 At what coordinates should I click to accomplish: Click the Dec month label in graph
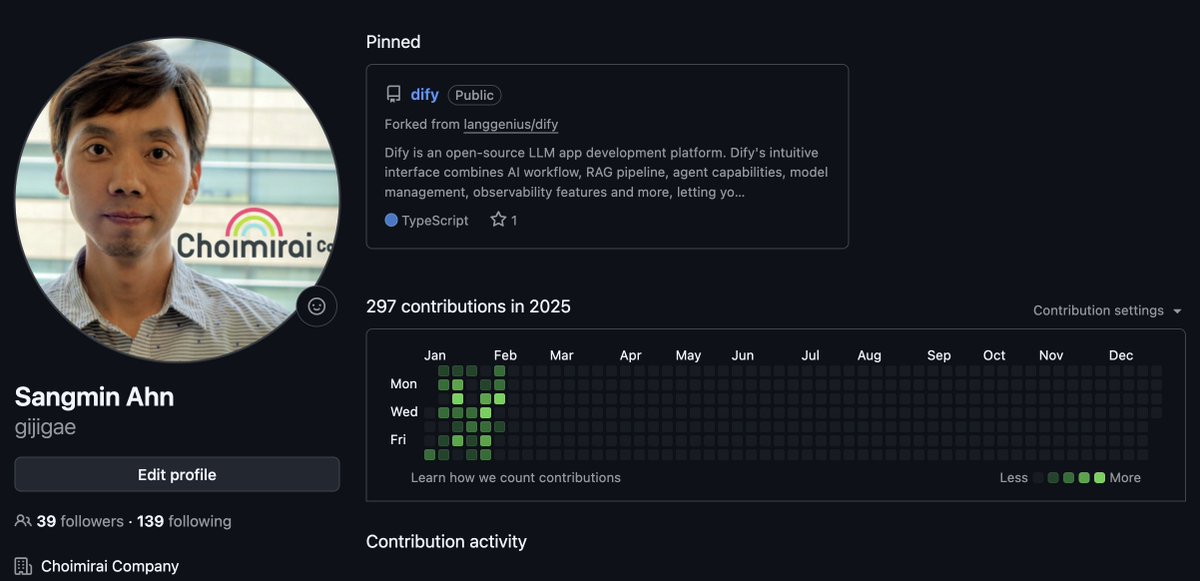click(x=1121, y=355)
